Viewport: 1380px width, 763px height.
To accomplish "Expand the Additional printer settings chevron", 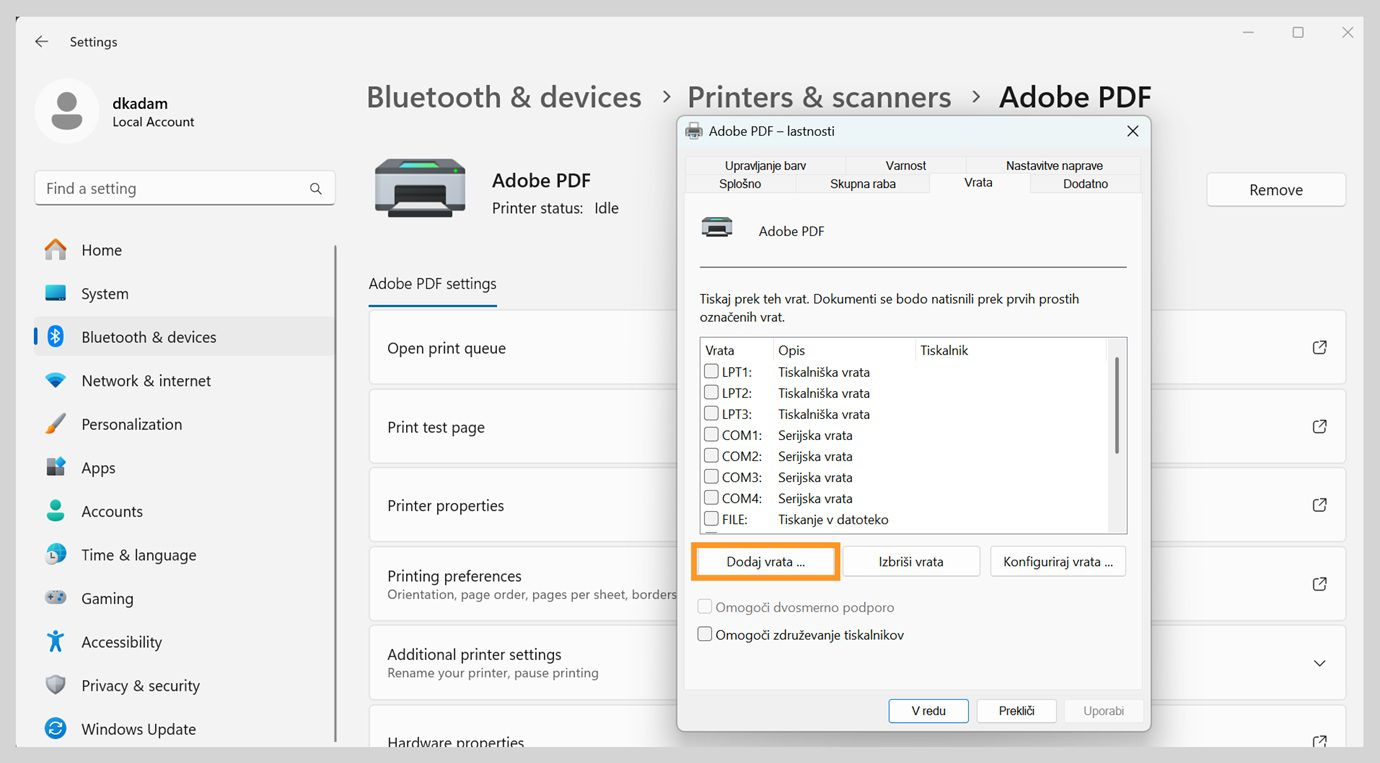I will click(1319, 664).
